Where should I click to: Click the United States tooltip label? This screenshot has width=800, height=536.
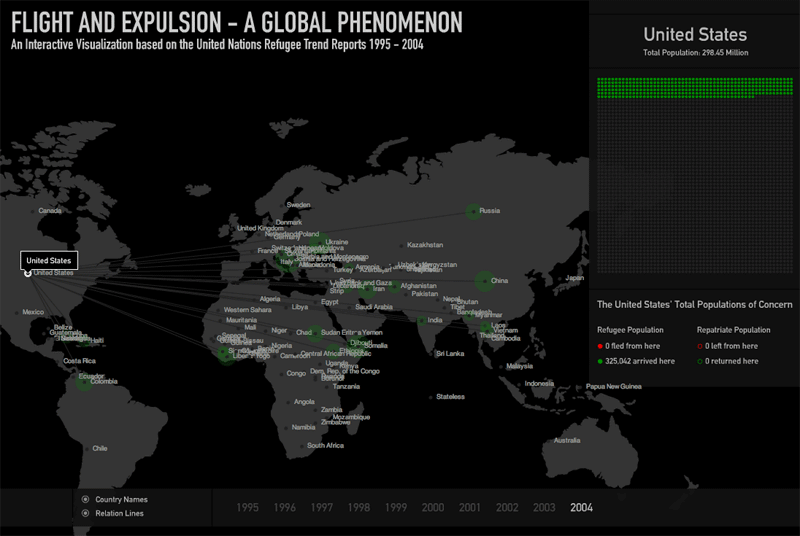(49, 260)
